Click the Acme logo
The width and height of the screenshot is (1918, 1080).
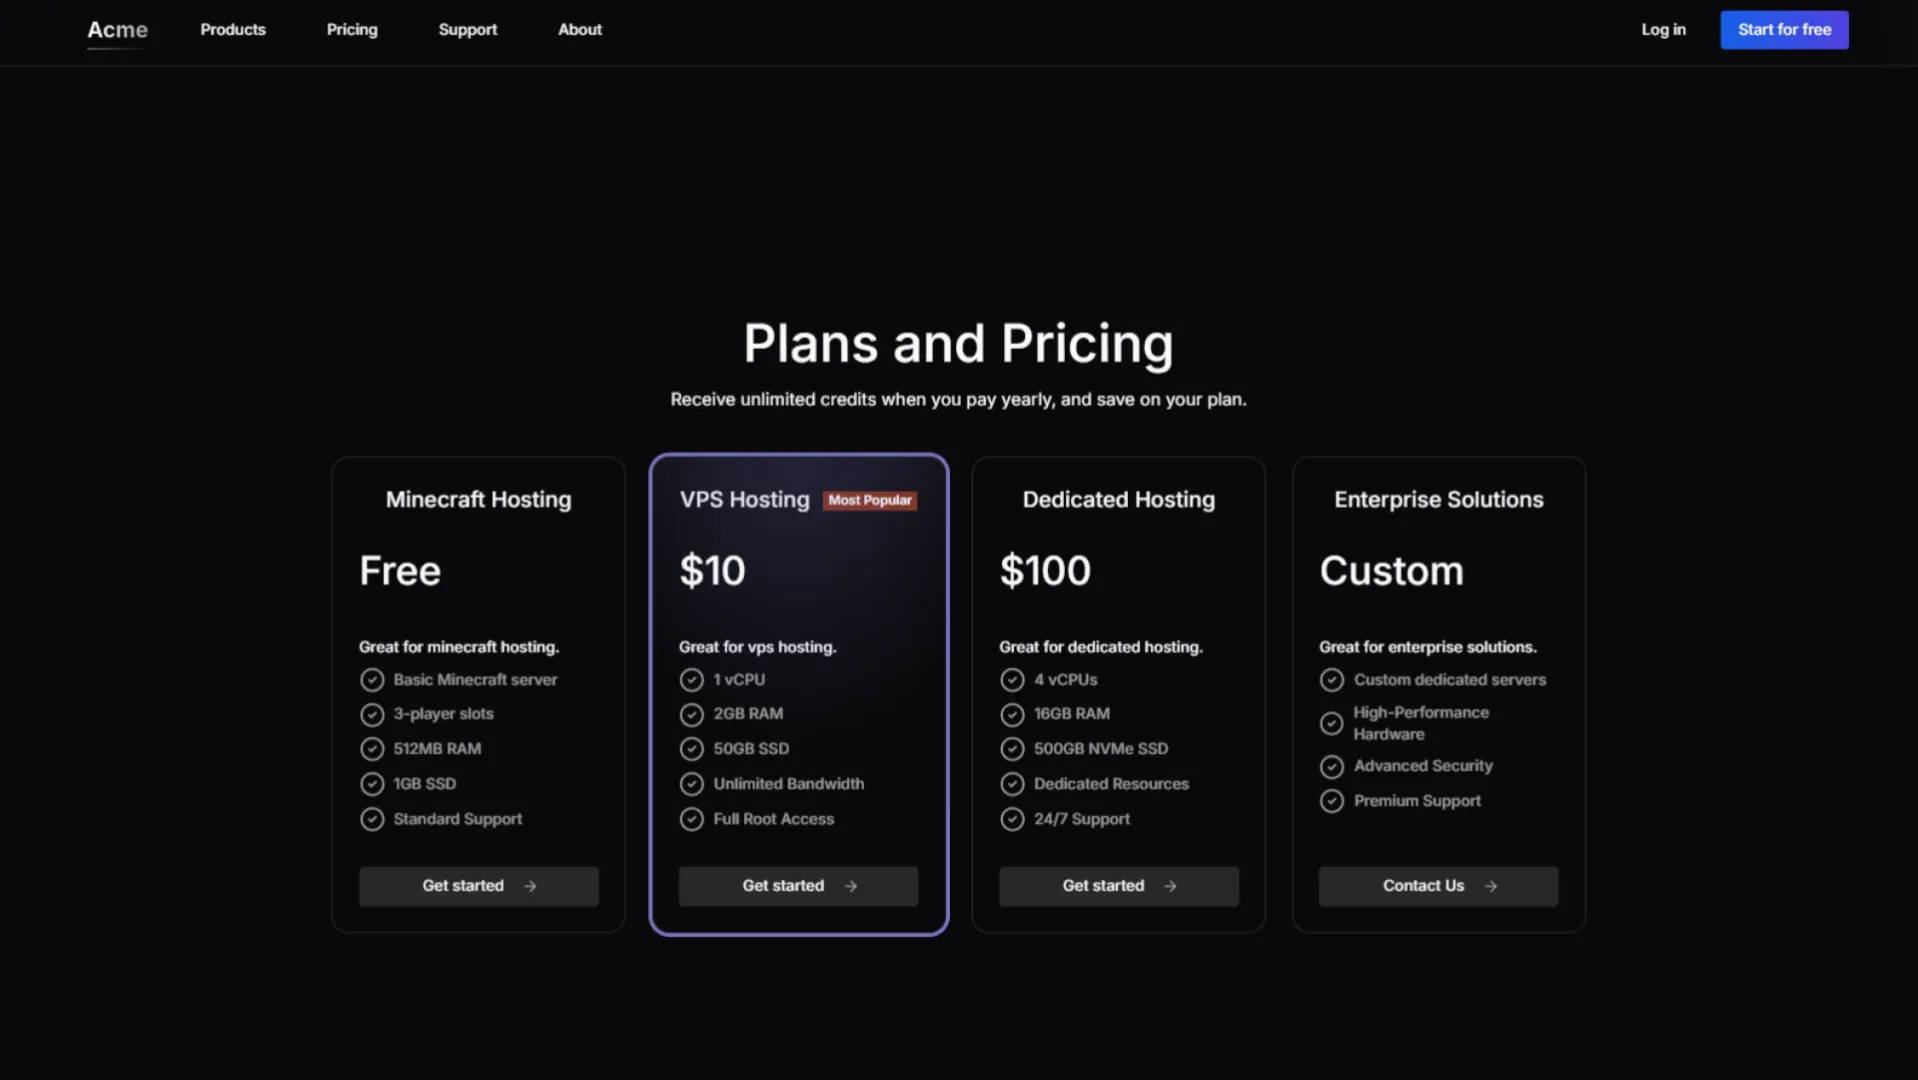click(x=117, y=30)
